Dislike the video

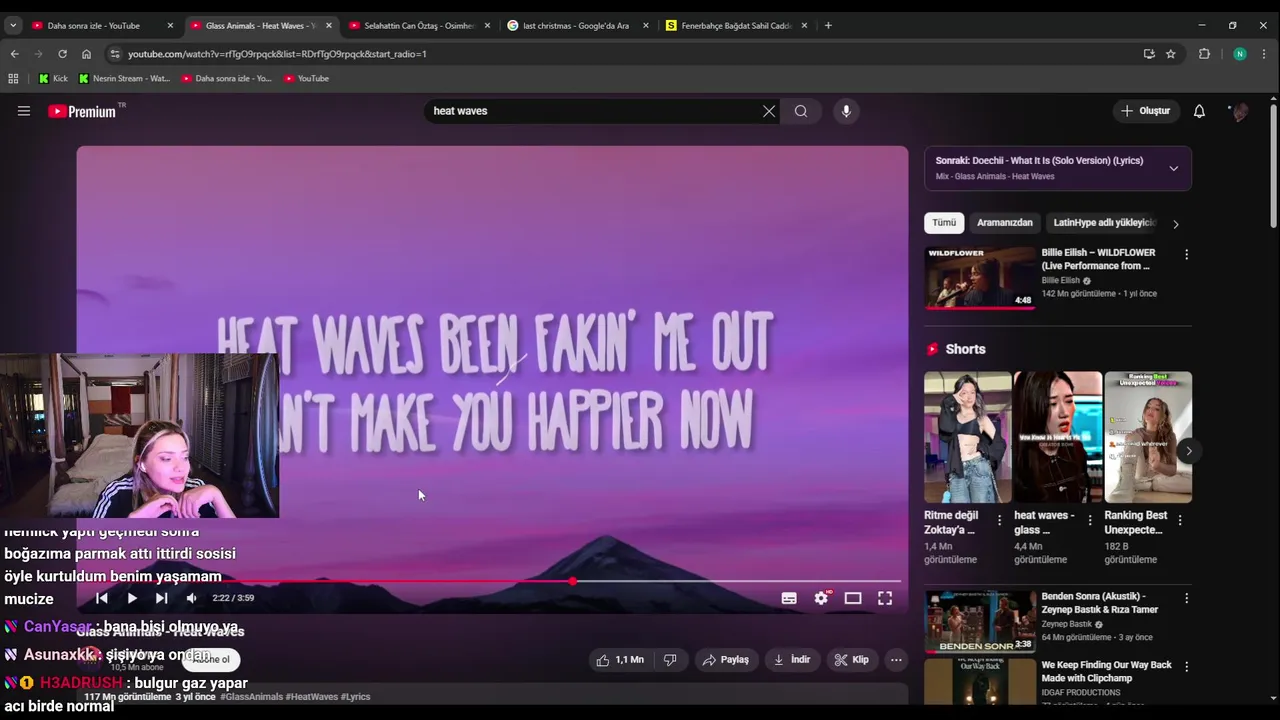coord(670,660)
